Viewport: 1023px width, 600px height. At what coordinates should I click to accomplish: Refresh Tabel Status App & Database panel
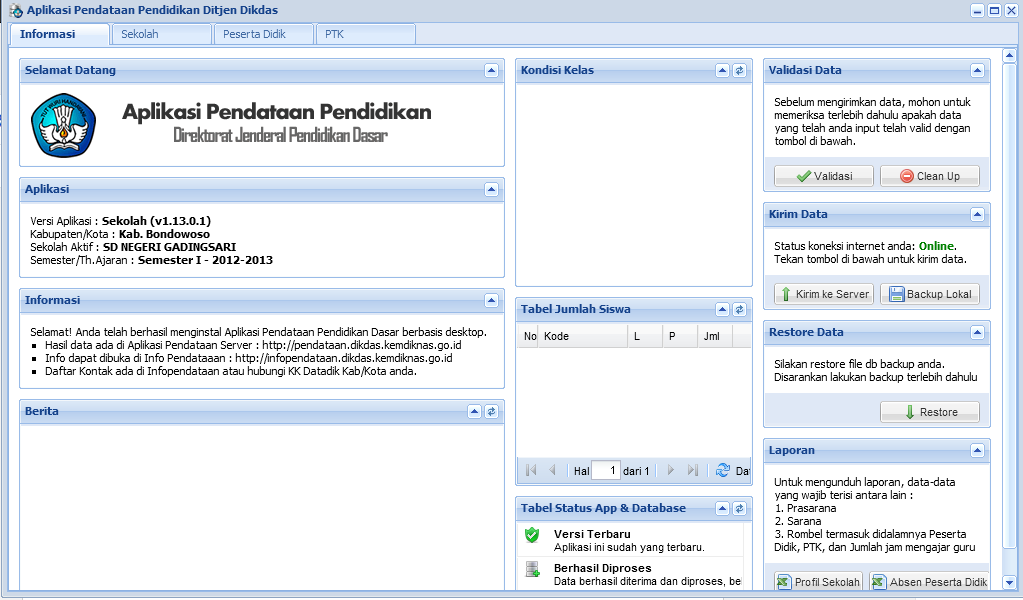[739, 509]
